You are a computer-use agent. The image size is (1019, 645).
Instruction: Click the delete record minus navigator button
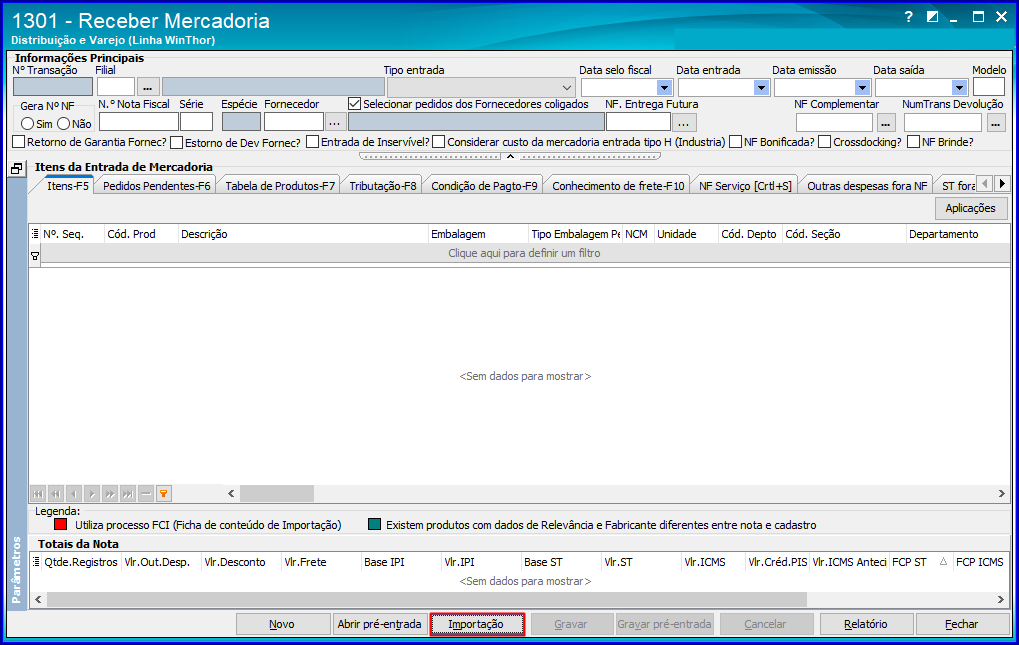point(146,494)
